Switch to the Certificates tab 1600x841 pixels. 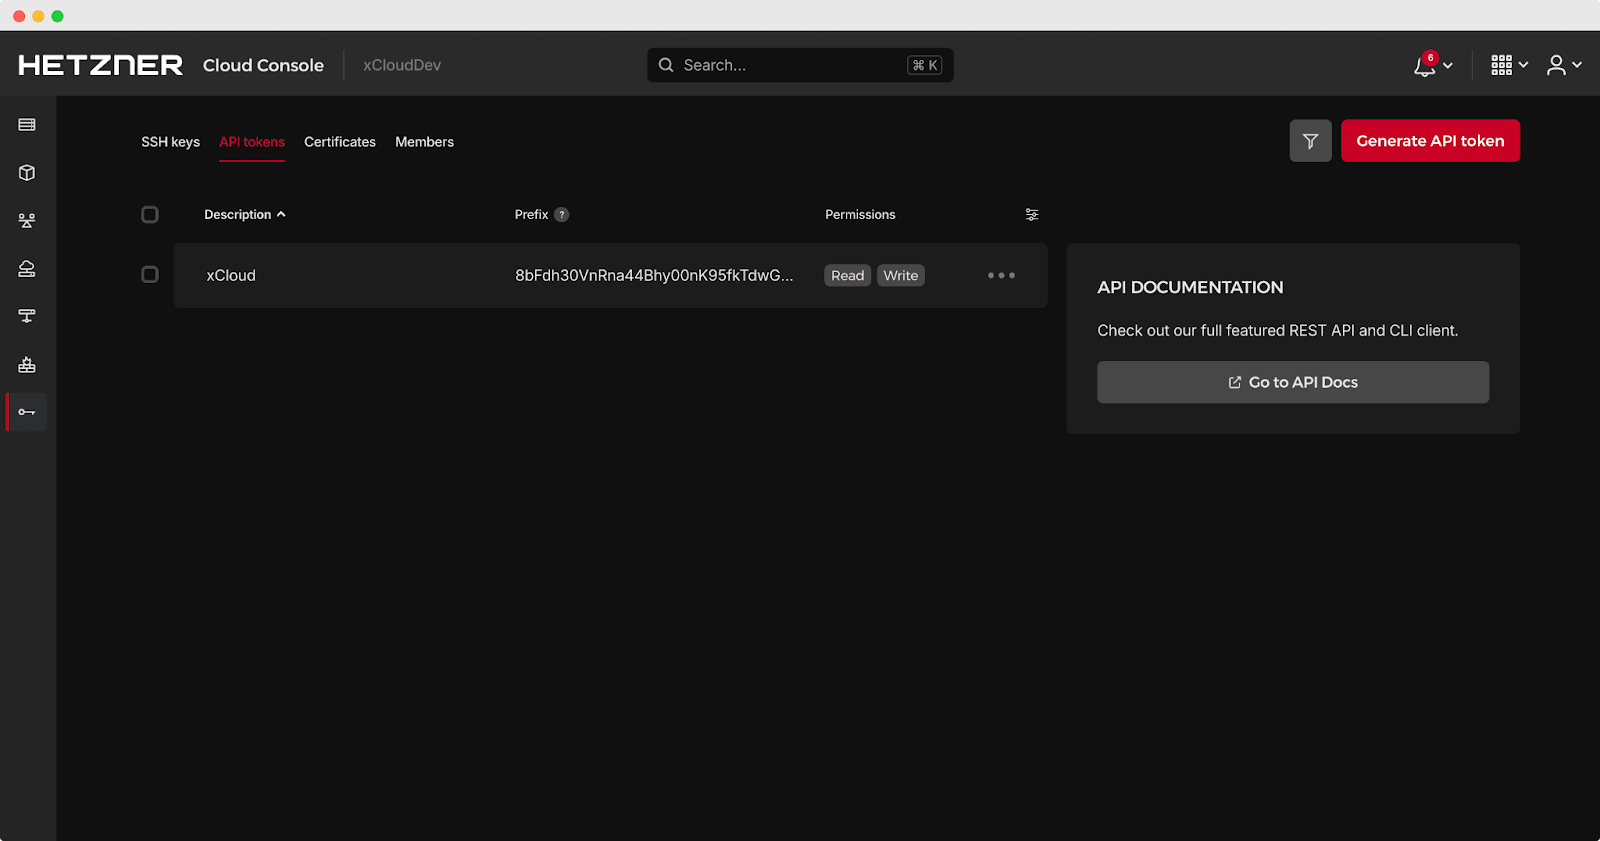pyautogui.click(x=340, y=142)
